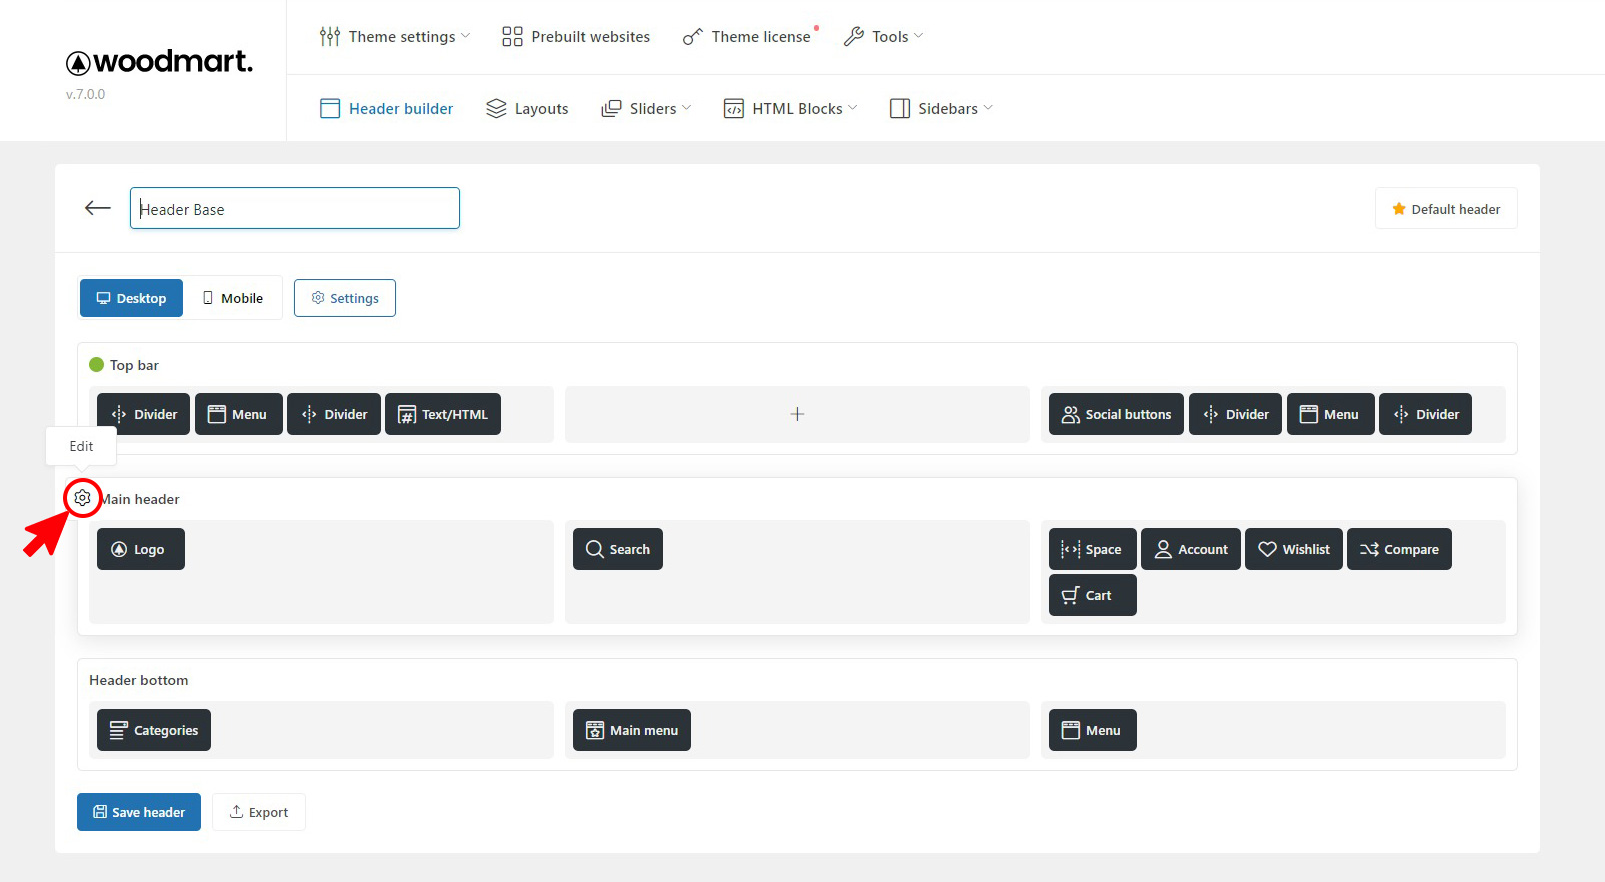This screenshot has width=1605, height=882.
Task: Click the Main header gear edit icon
Action: [x=82, y=498]
